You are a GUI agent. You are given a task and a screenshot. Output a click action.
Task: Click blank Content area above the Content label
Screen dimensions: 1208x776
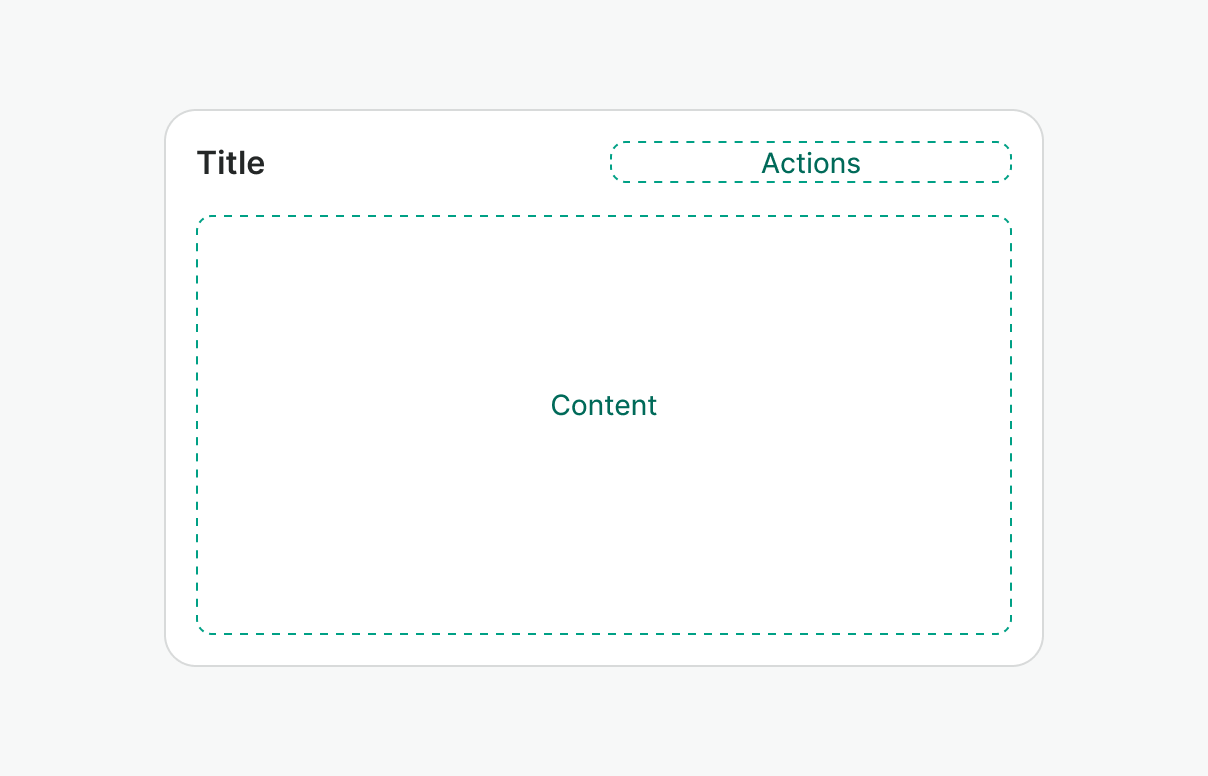604,300
